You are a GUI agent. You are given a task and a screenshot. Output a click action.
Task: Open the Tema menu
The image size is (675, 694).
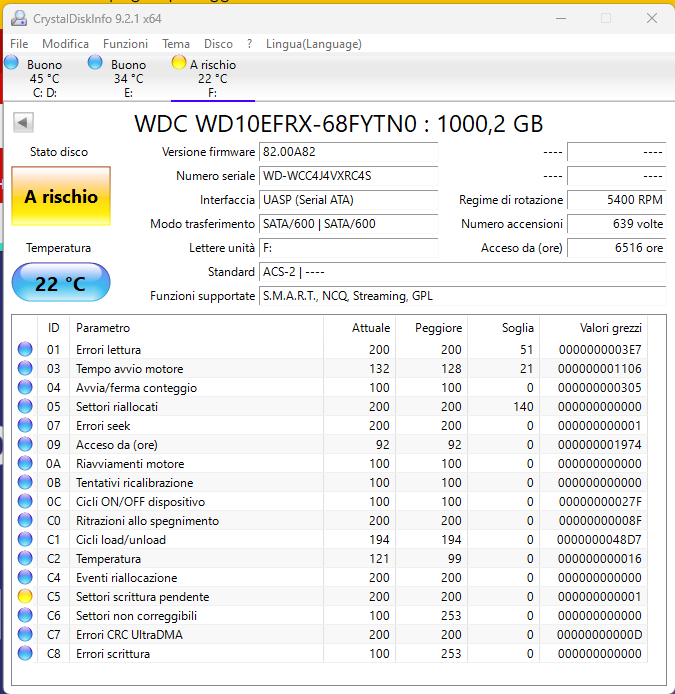176,44
